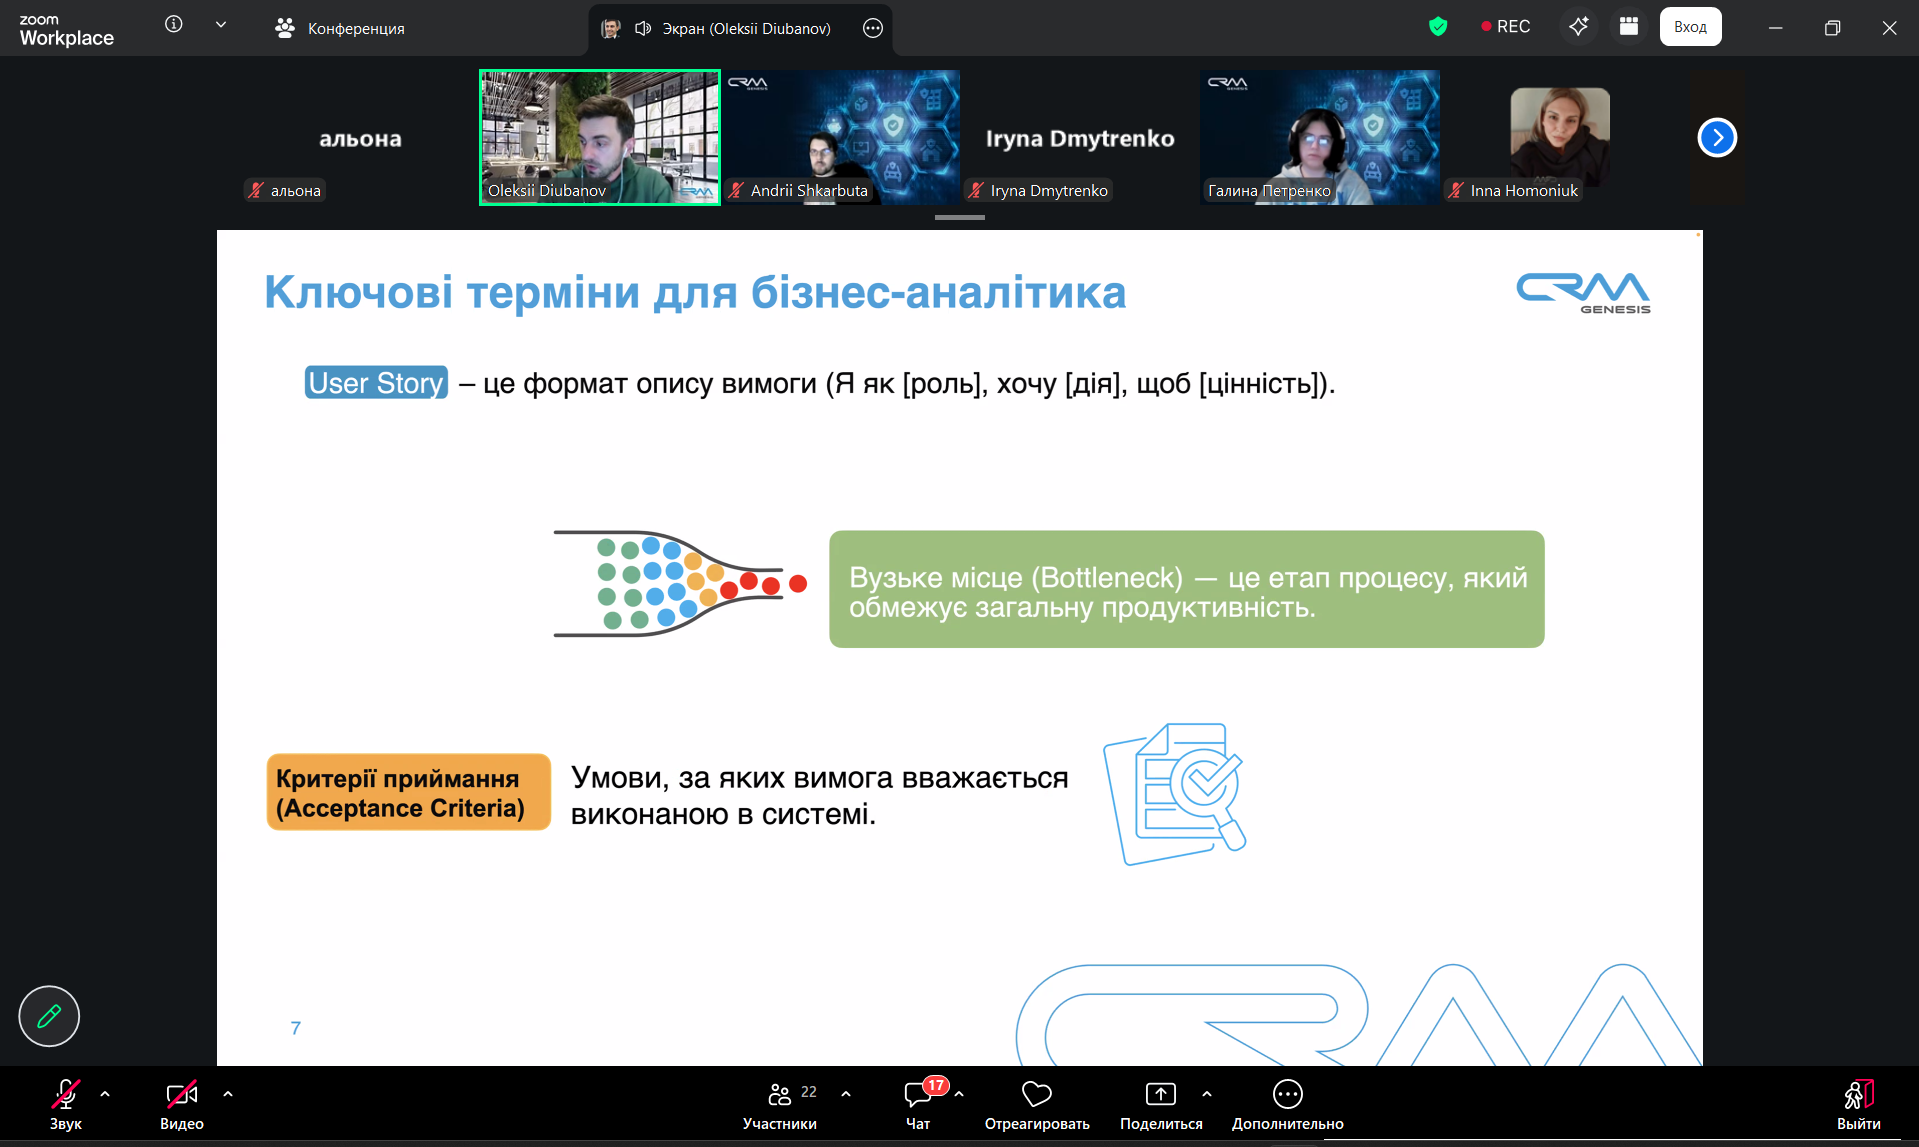Expand share options arrow beside Поделиться
Image resolution: width=1919 pixels, height=1147 pixels.
tap(1207, 1094)
